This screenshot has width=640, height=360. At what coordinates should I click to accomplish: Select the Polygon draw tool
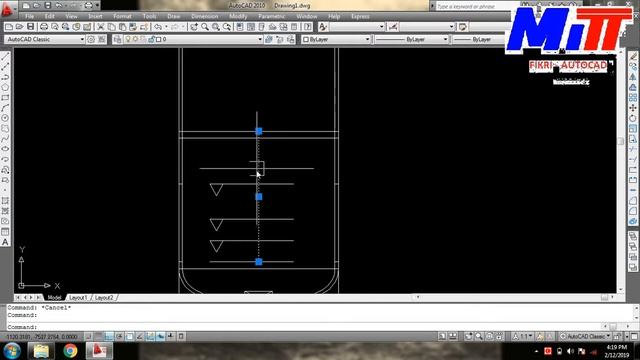pos(5,87)
